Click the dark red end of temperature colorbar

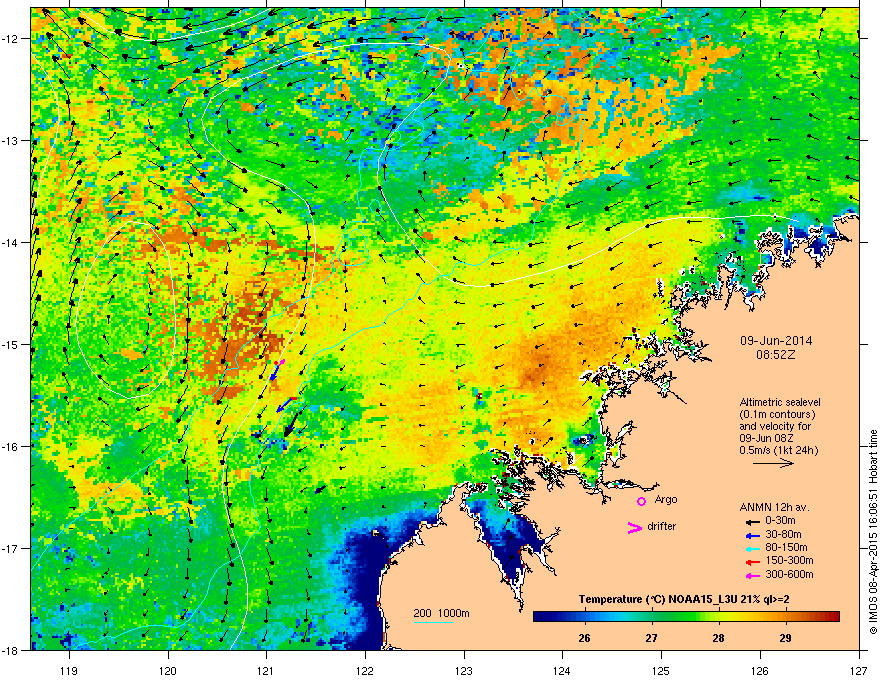click(833, 617)
